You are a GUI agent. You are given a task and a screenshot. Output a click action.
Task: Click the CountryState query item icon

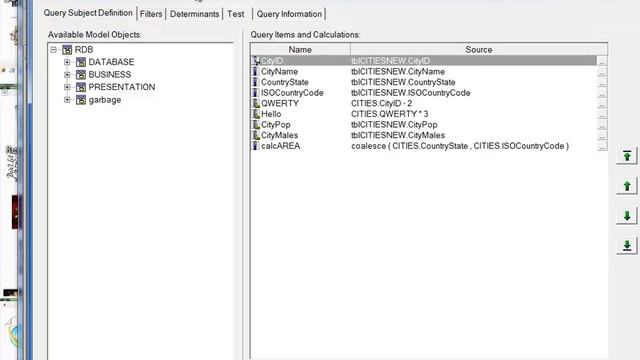256,82
